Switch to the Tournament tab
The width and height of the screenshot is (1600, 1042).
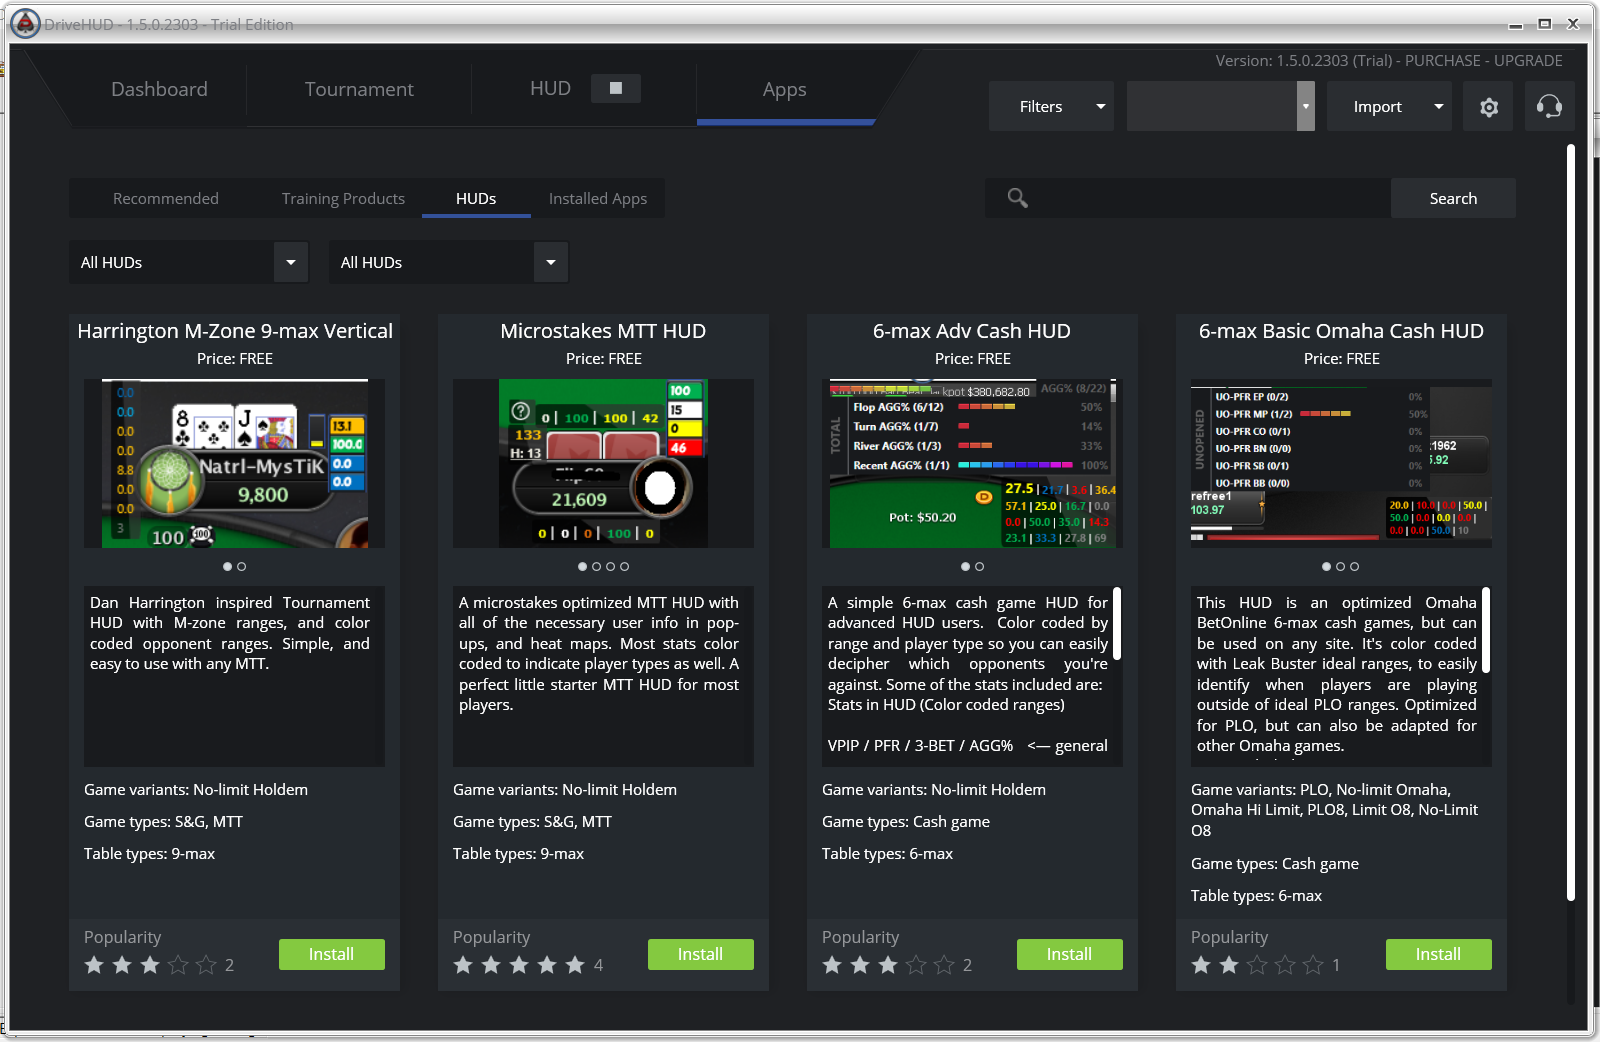(x=359, y=89)
